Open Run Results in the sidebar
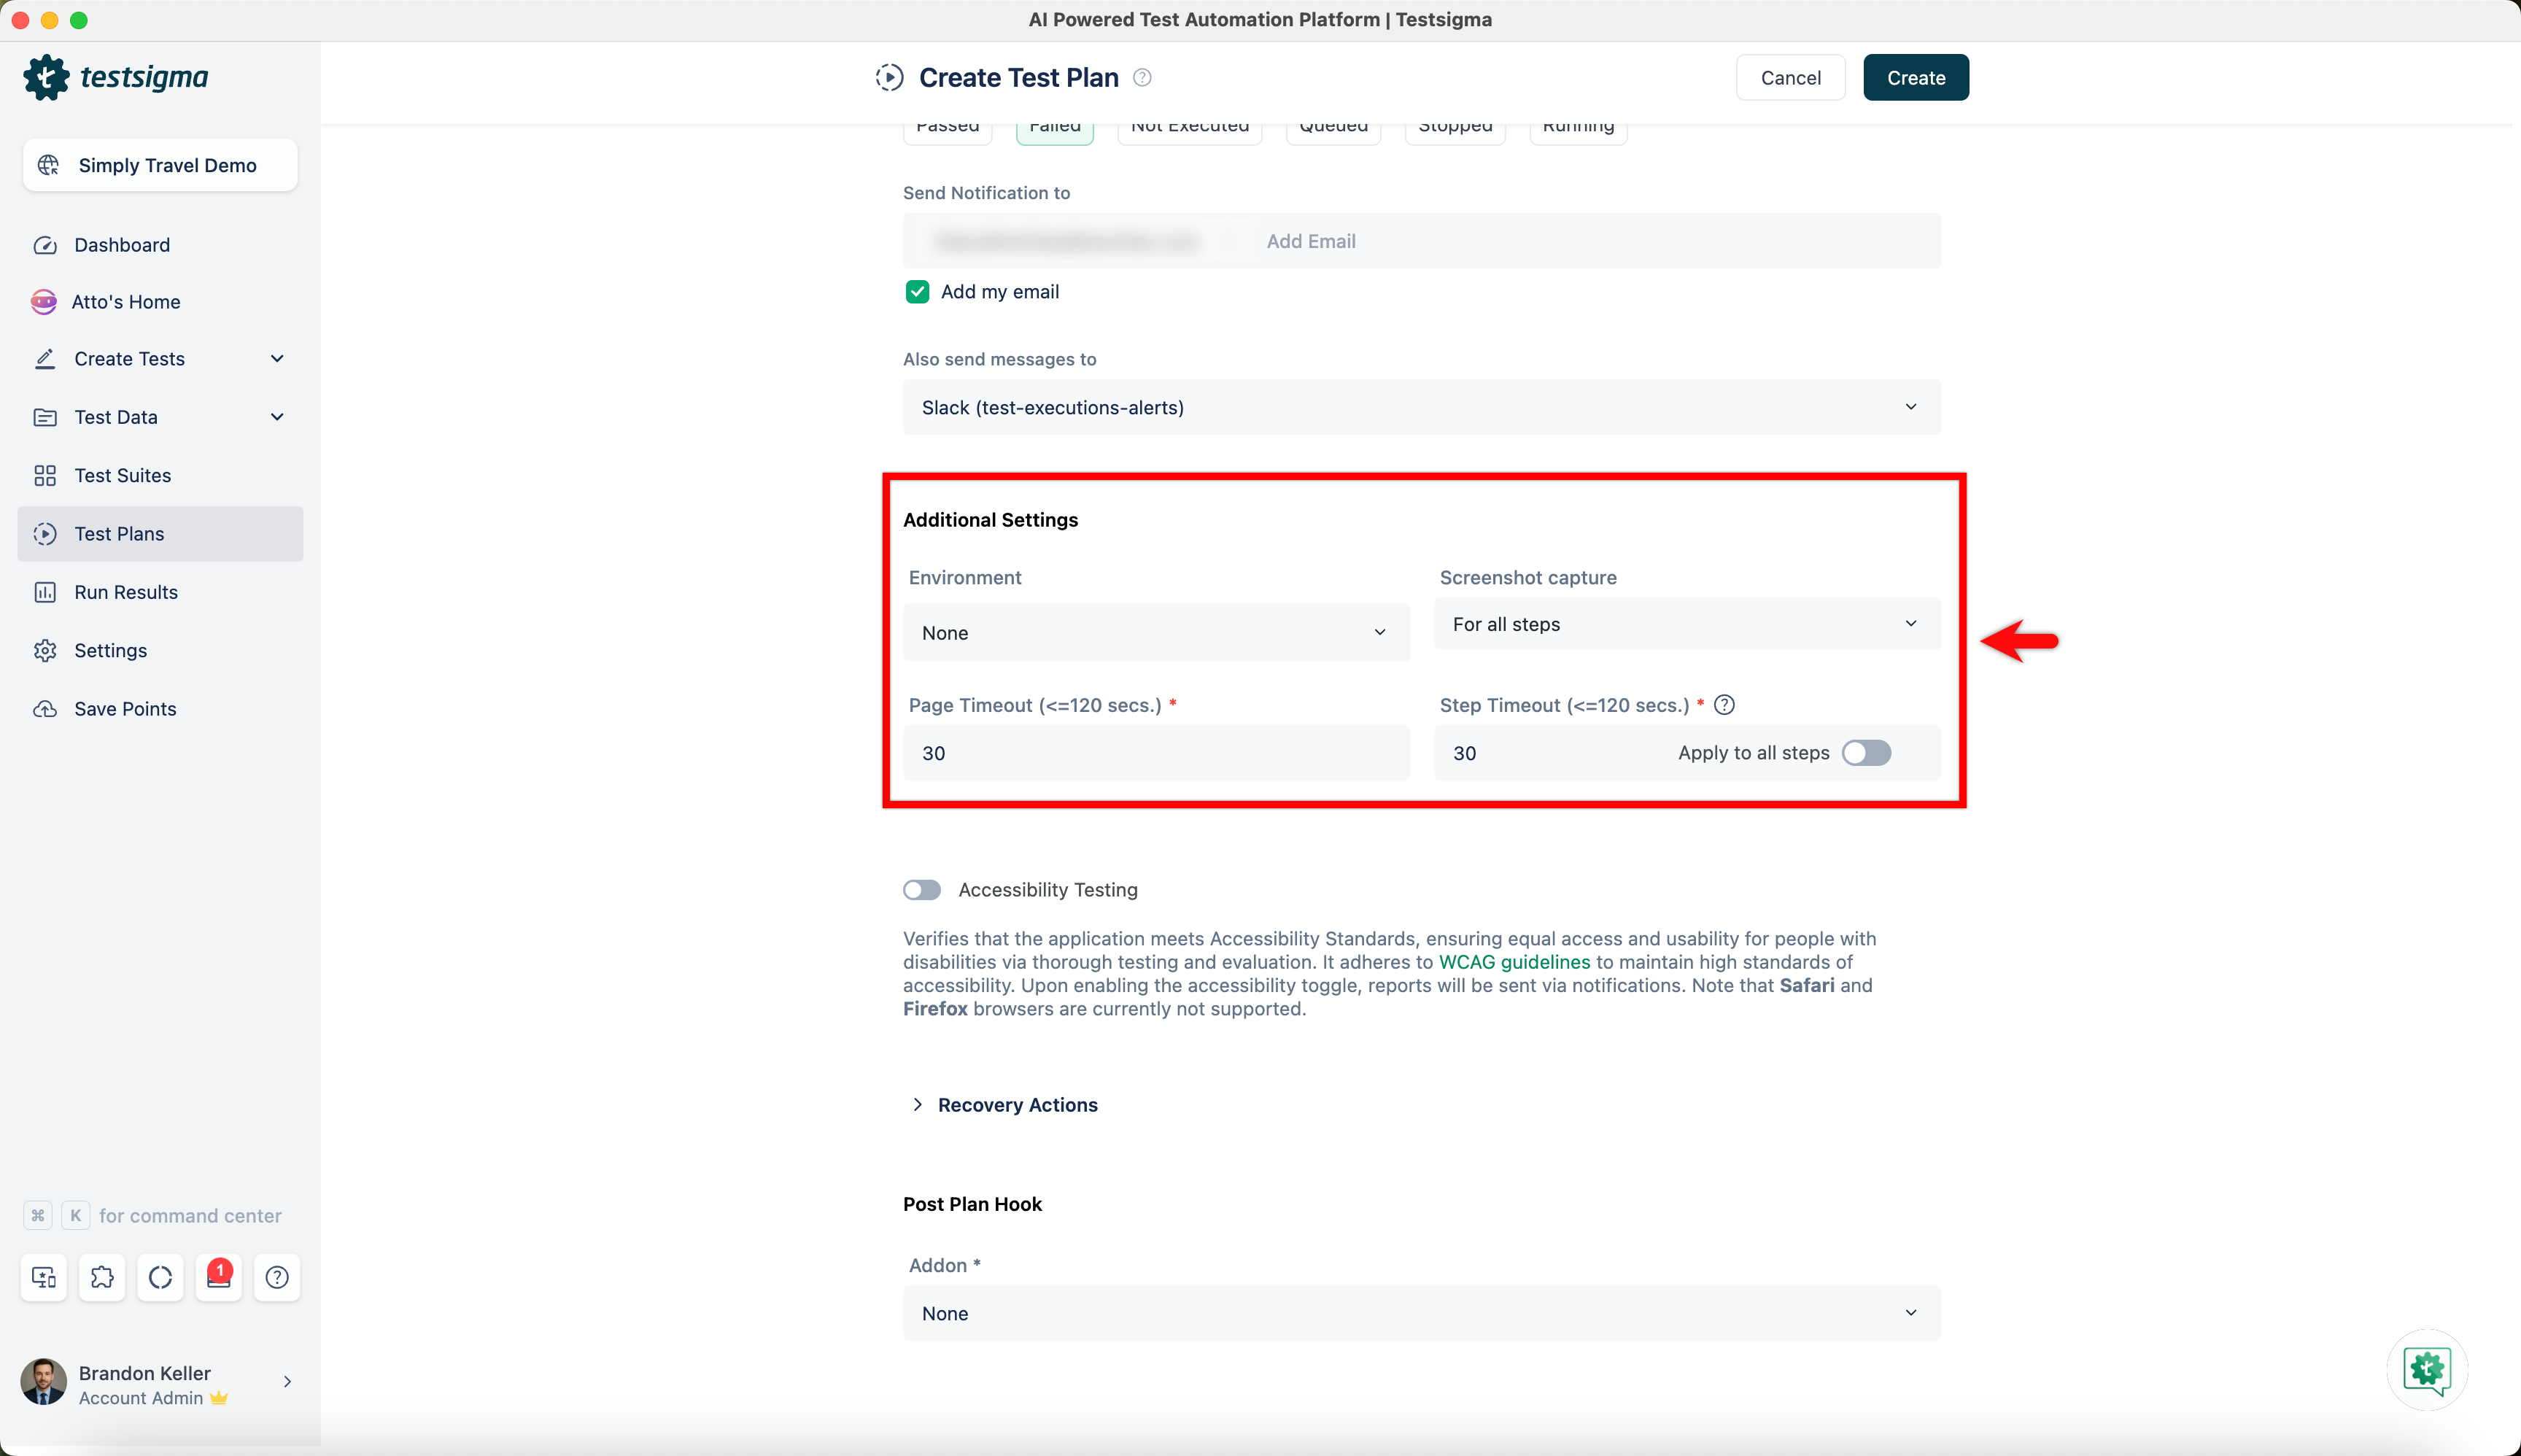The image size is (2521, 1456). tap(126, 592)
